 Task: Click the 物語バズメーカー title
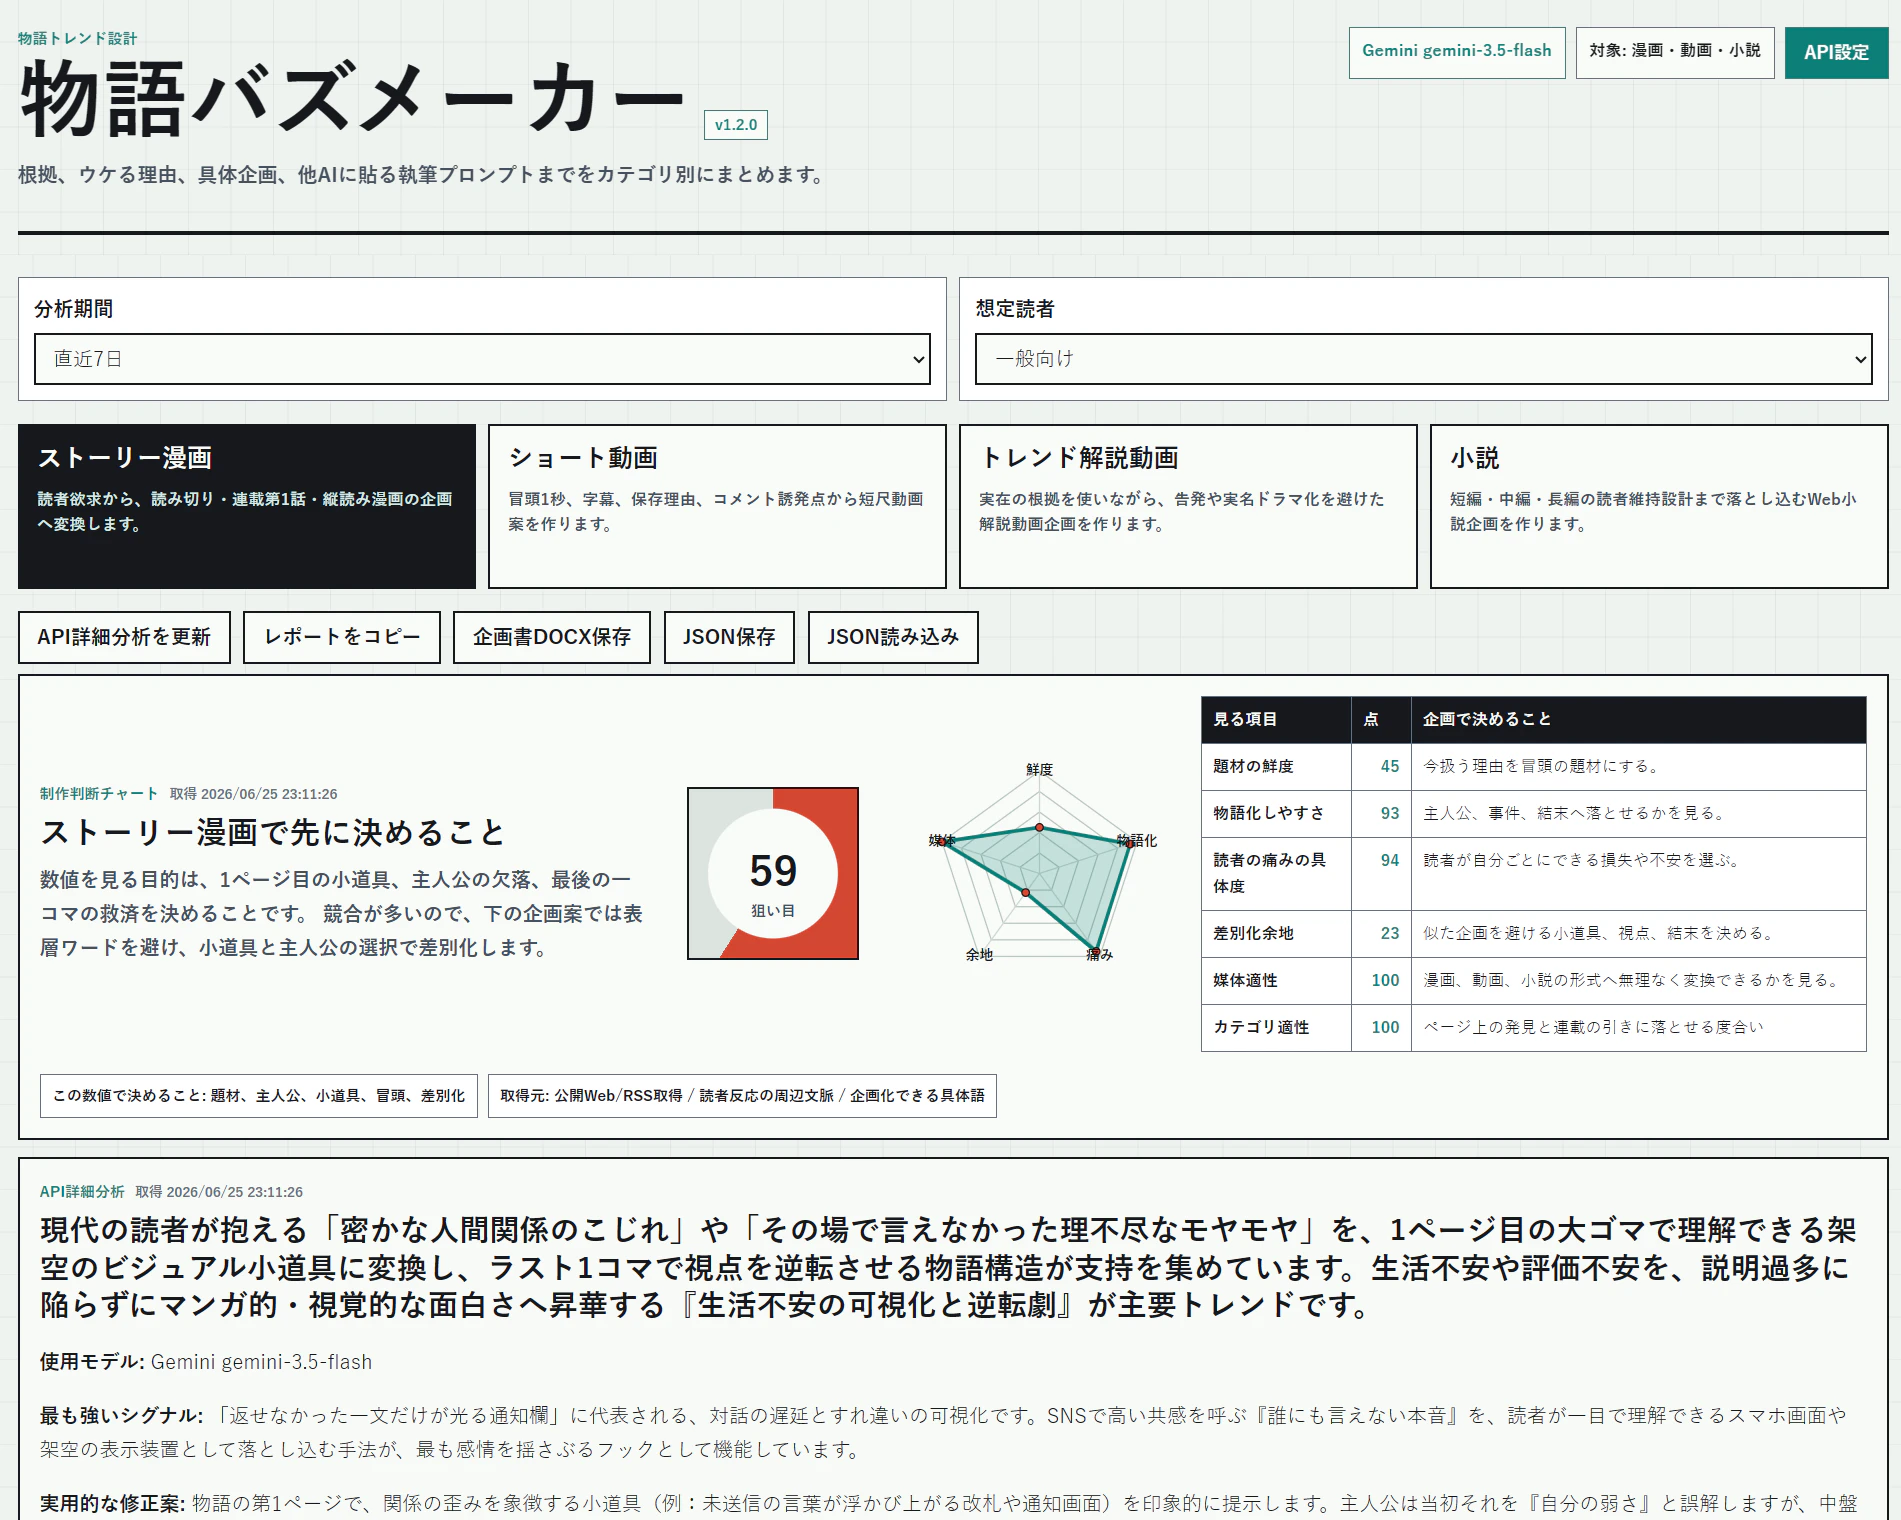(x=352, y=98)
